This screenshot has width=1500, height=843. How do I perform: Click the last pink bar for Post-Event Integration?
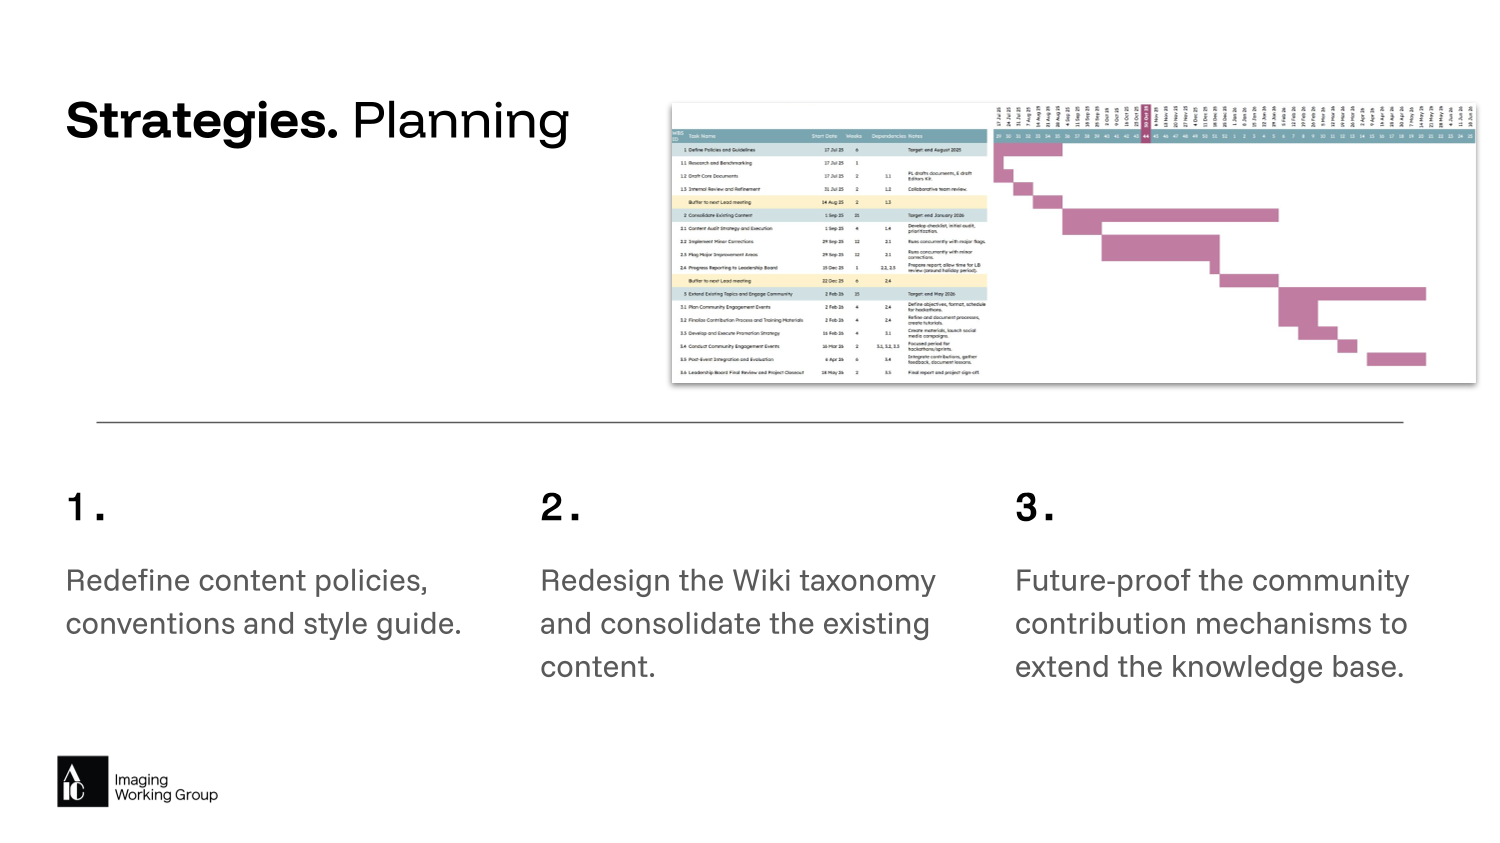point(1396,359)
